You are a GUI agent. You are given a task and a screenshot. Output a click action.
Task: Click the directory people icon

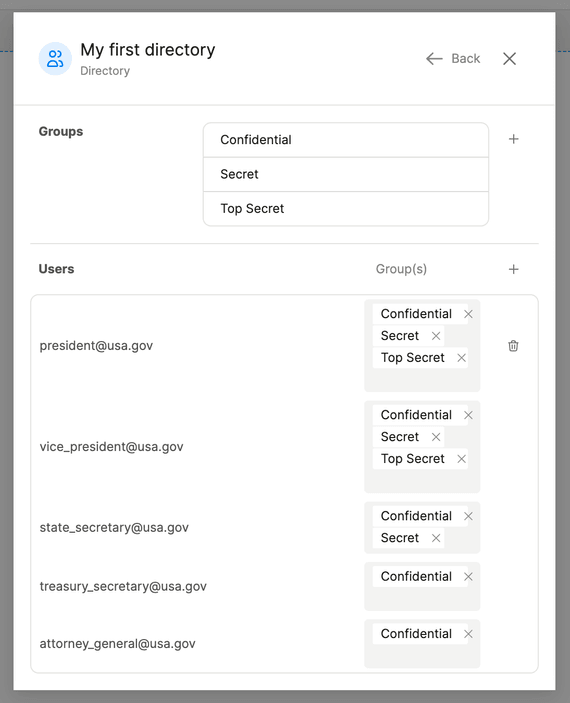pos(55,59)
